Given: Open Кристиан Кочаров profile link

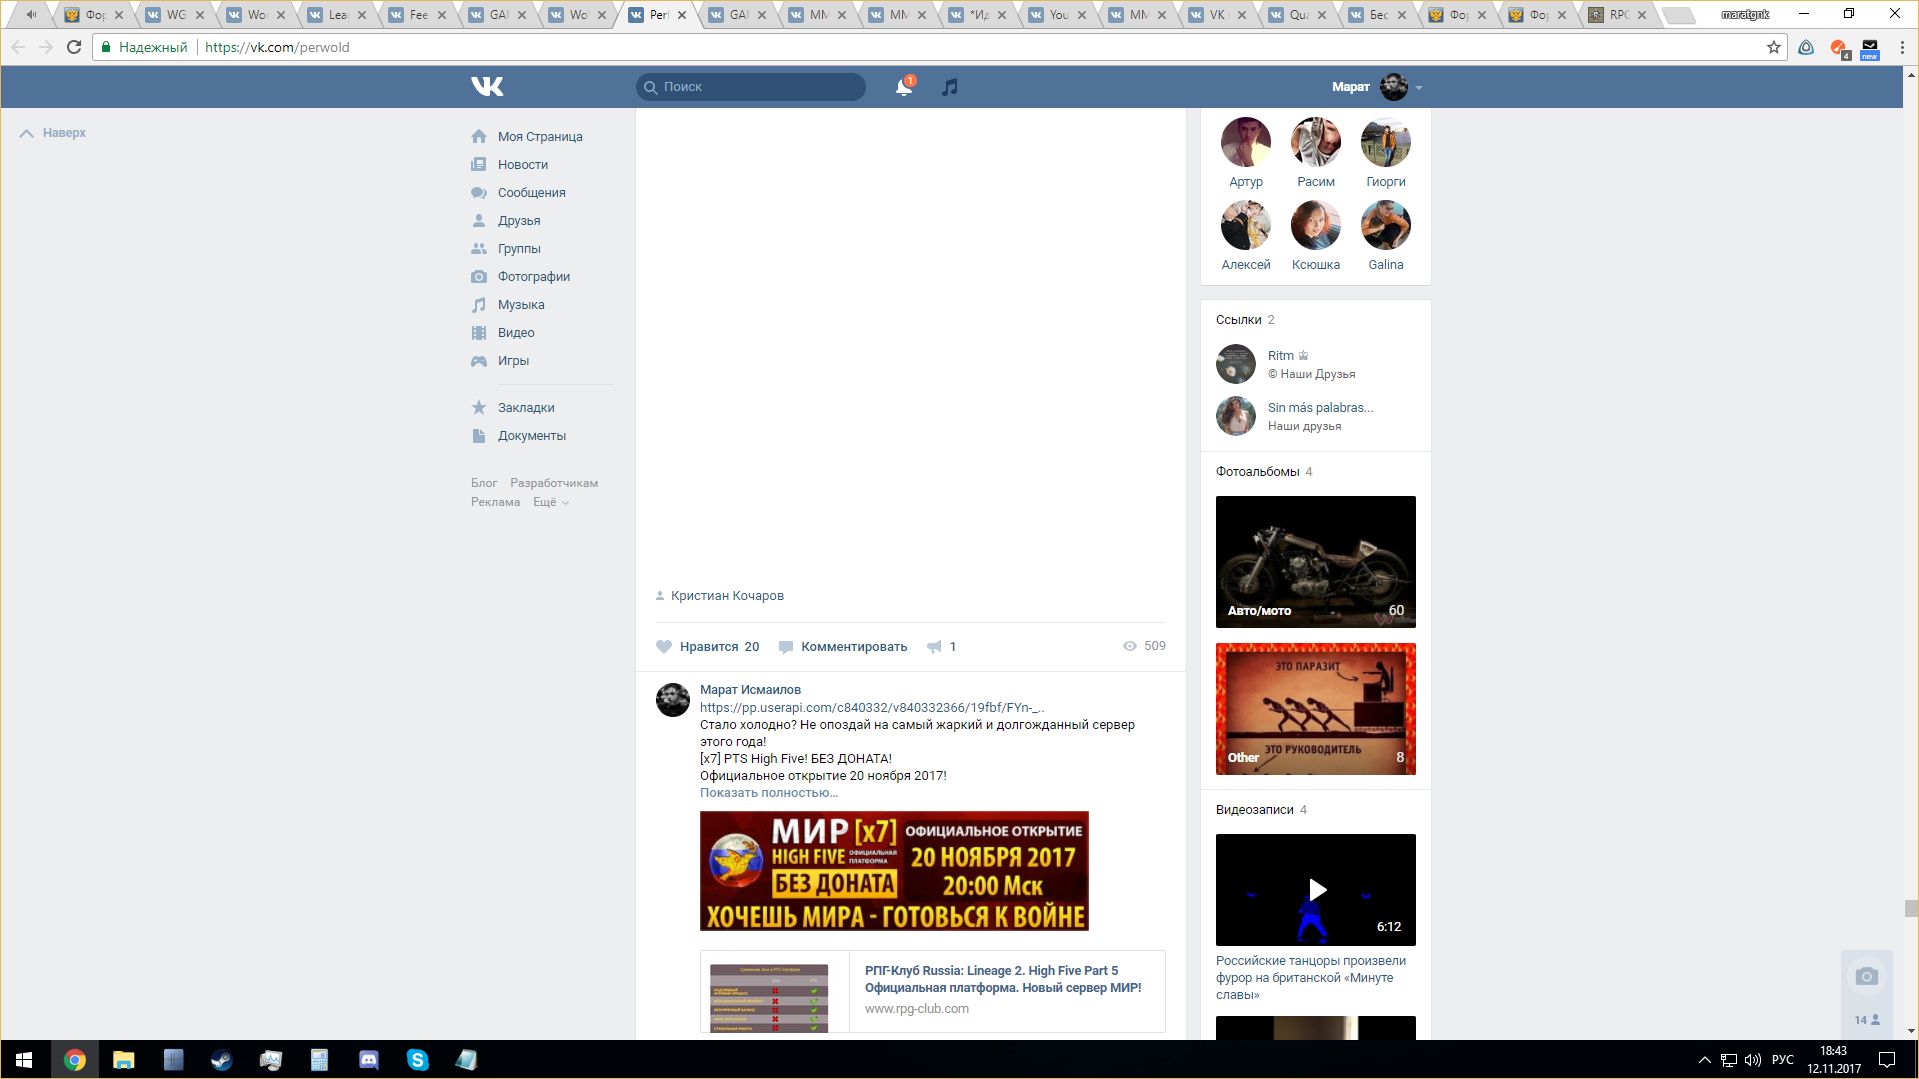Looking at the screenshot, I should tap(727, 596).
